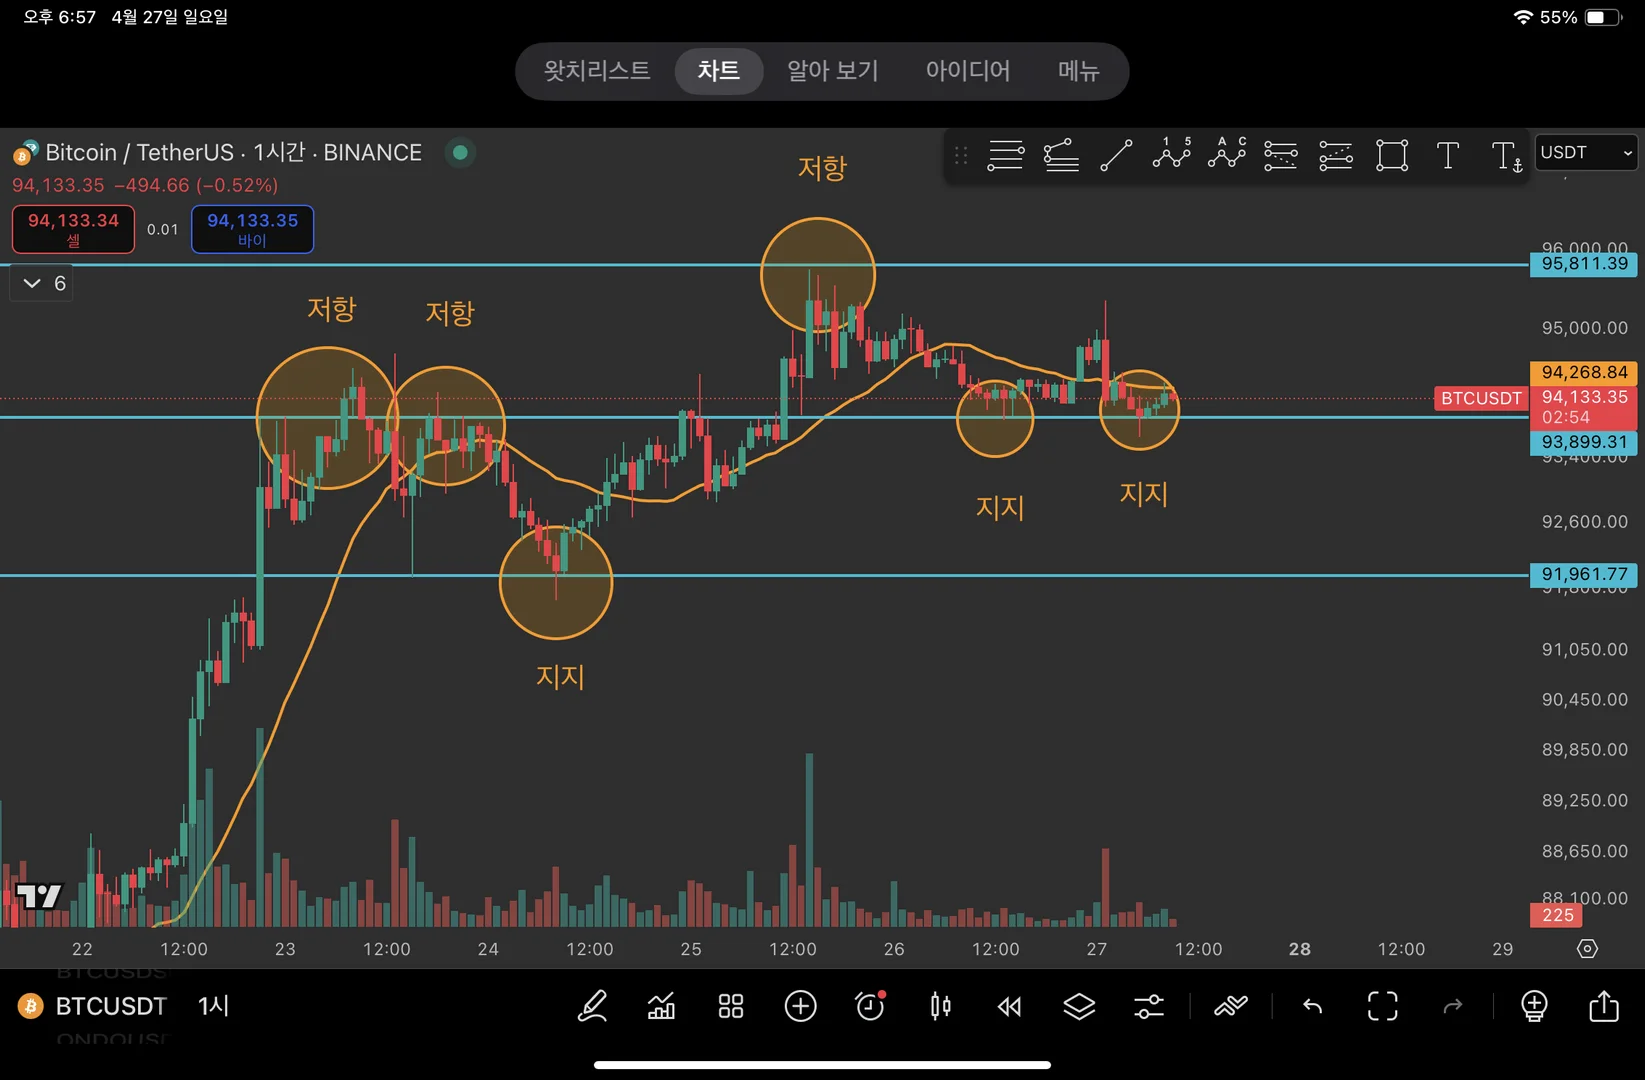Tap the replay rewind icon

(x=1010, y=1006)
